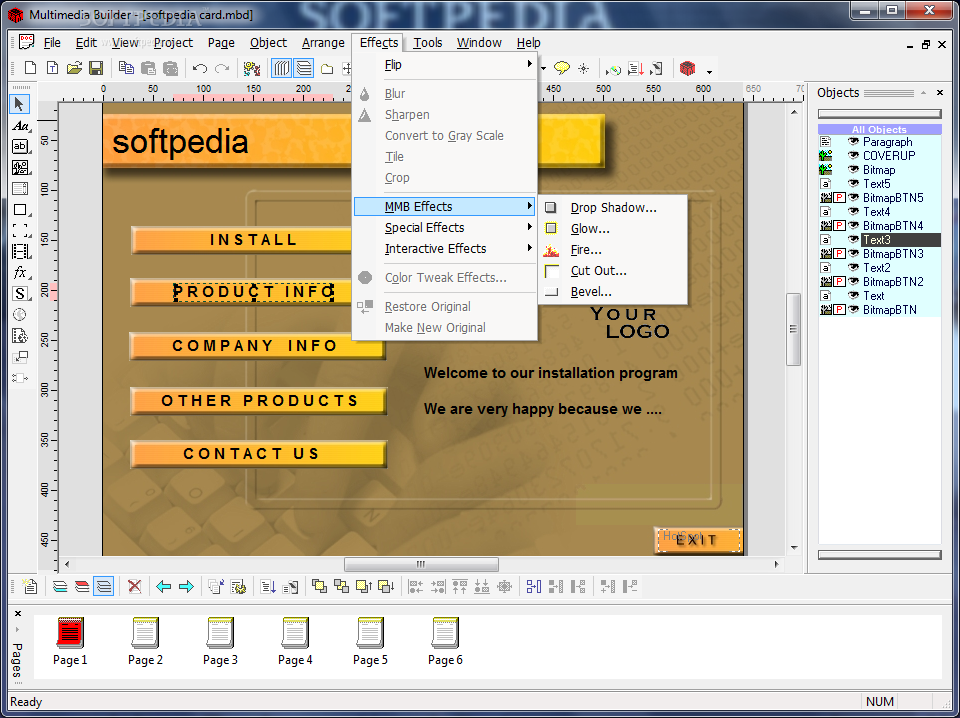Select the text Aa tool
The image size is (960, 718).
pos(20,126)
